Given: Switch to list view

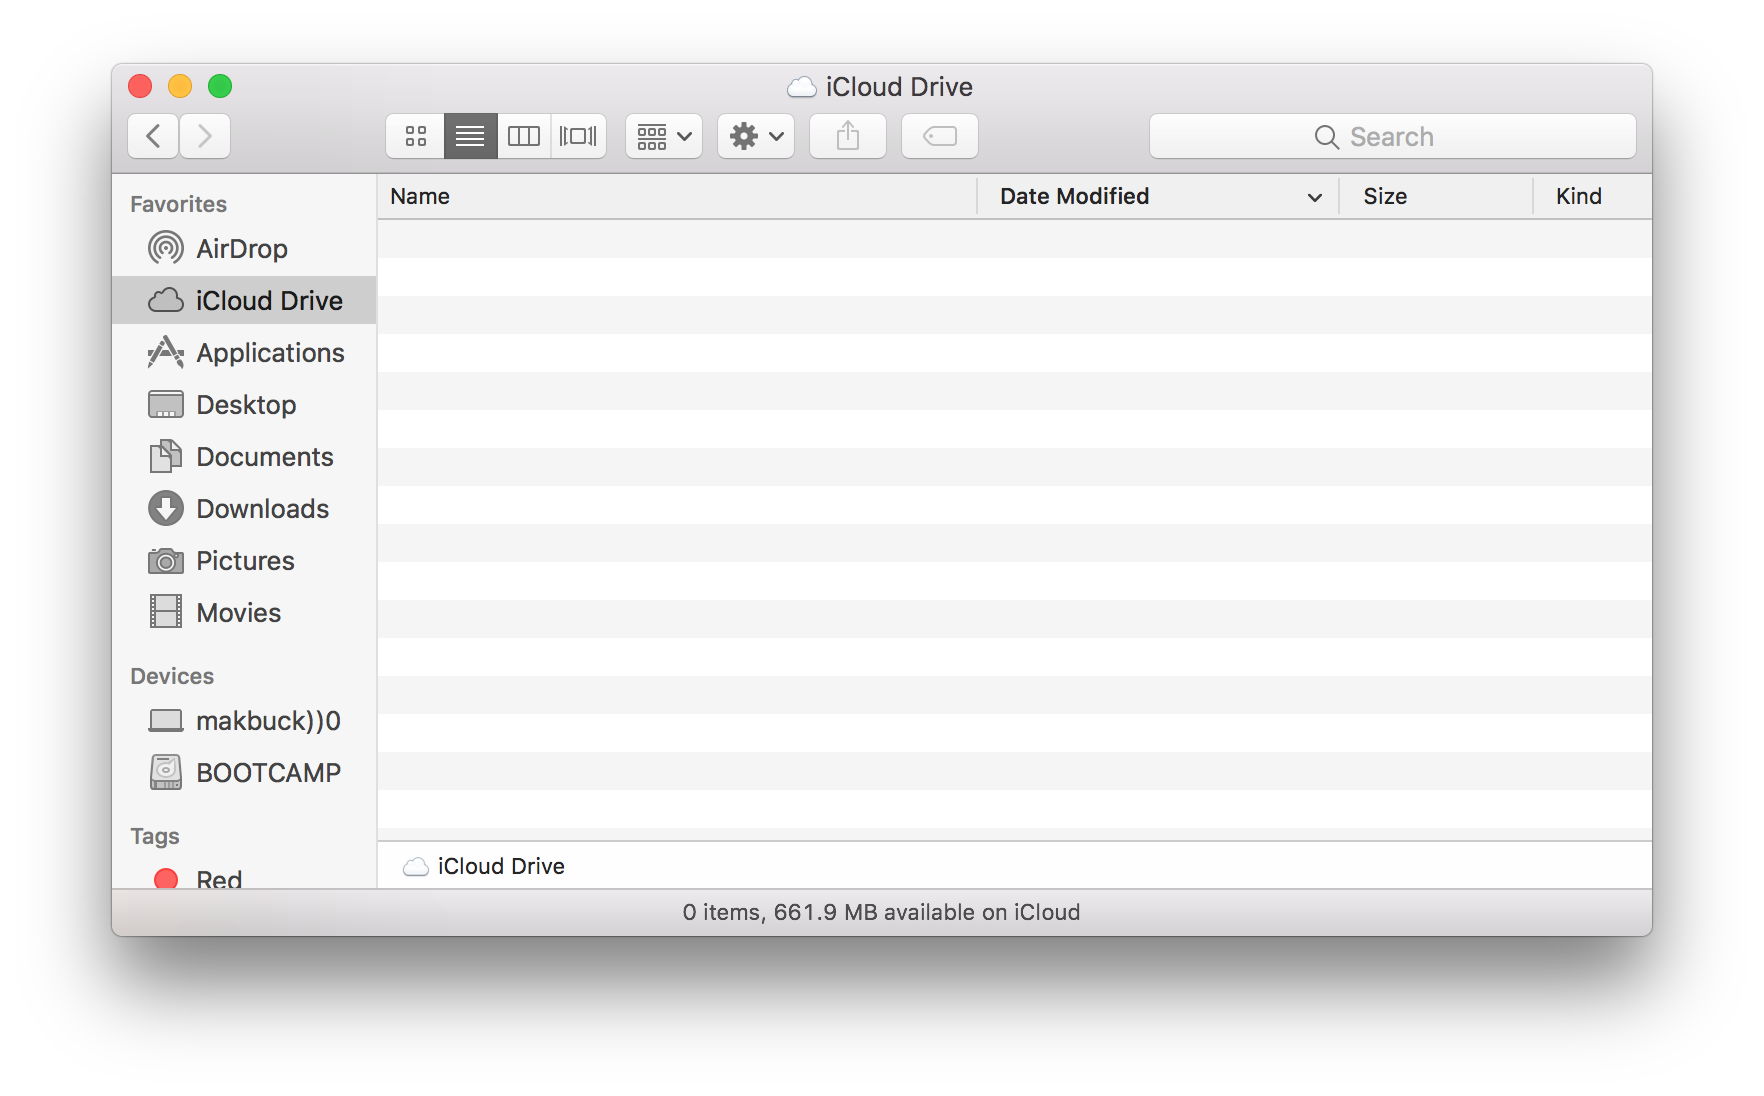Looking at the screenshot, I should [x=470, y=136].
